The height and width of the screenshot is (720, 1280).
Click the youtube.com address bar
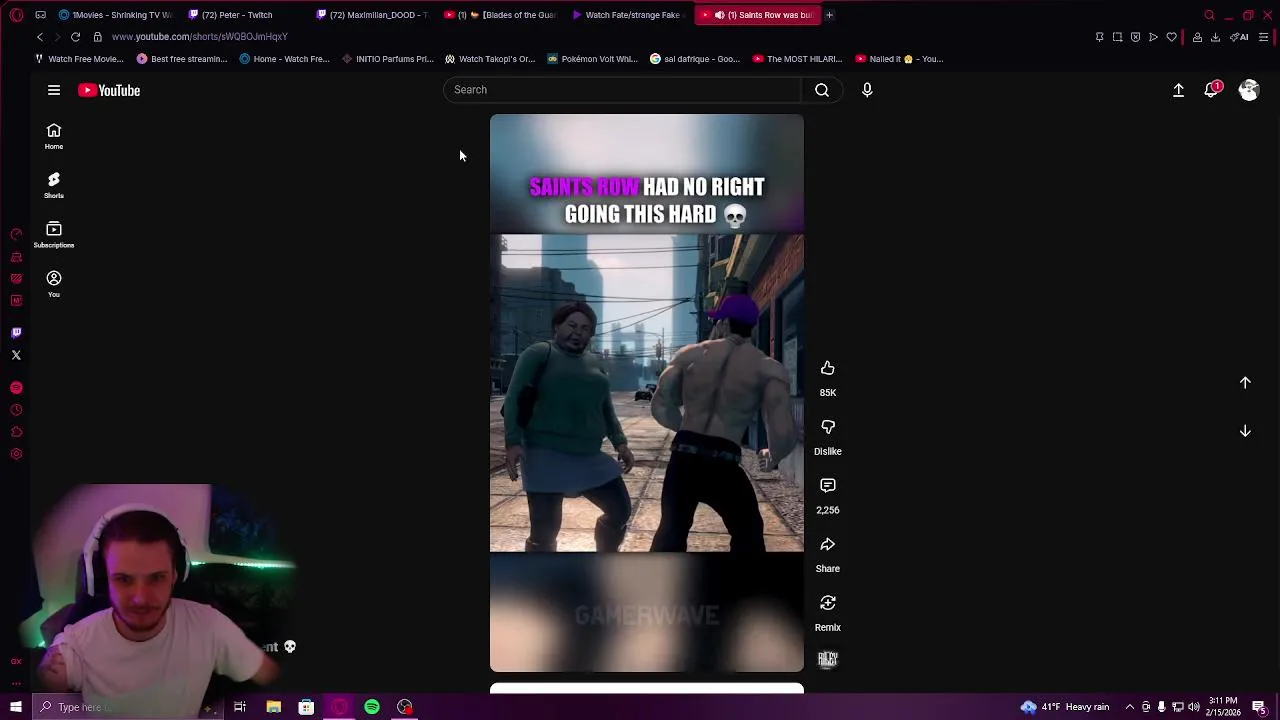pyautogui.click(x=199, y=37)
